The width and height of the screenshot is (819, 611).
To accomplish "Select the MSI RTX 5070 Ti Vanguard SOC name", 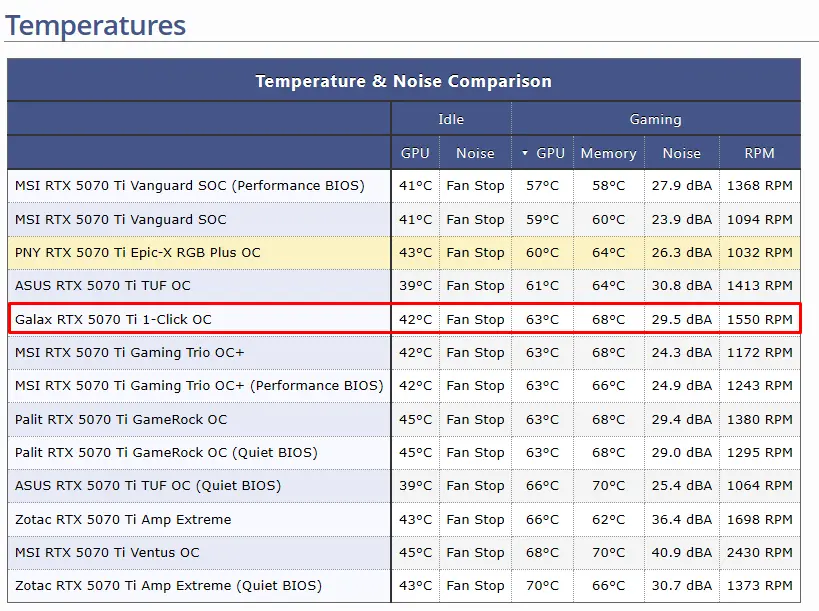I will (121, 219).
